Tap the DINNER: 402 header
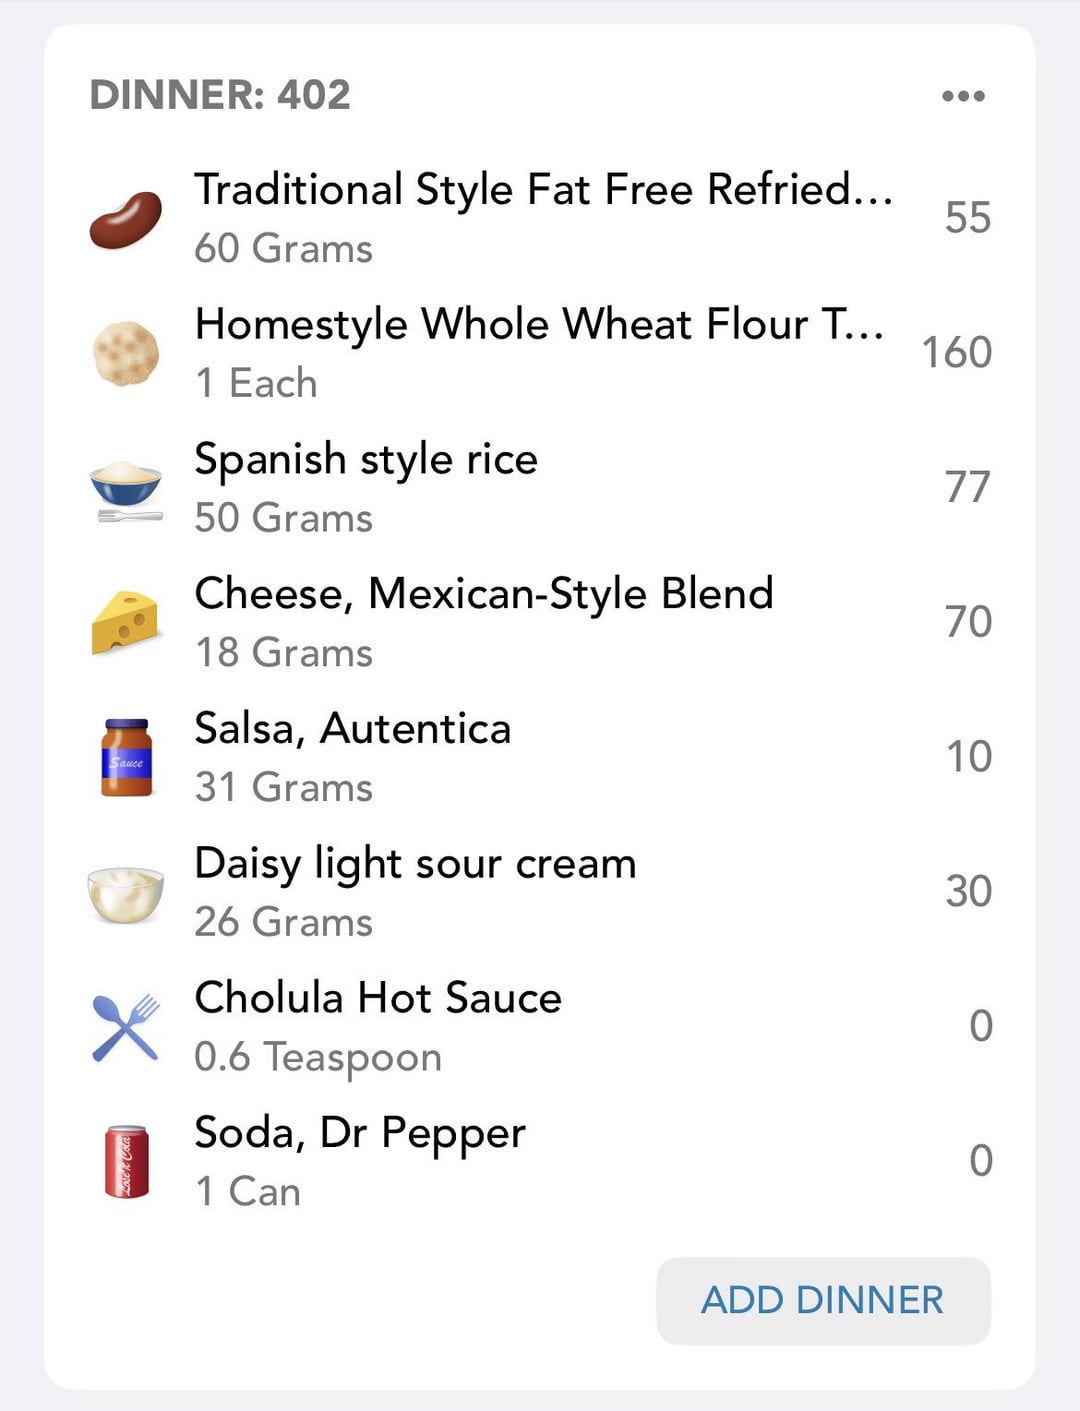 tap(220, 95)
